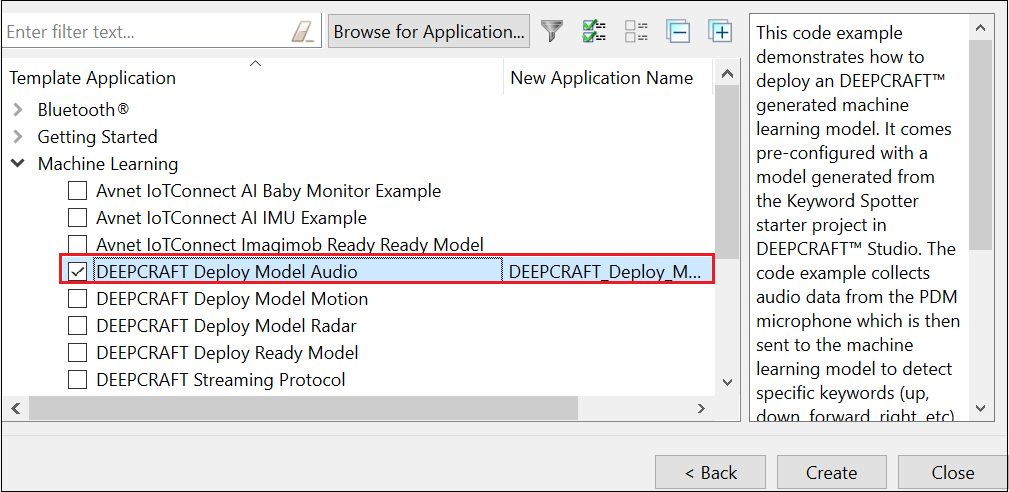The height and width of the screenshot is (492, 1009).
Task: Click the DEEPCRAFT_Deploy_M... application name cell
Action: pos(607,272)
